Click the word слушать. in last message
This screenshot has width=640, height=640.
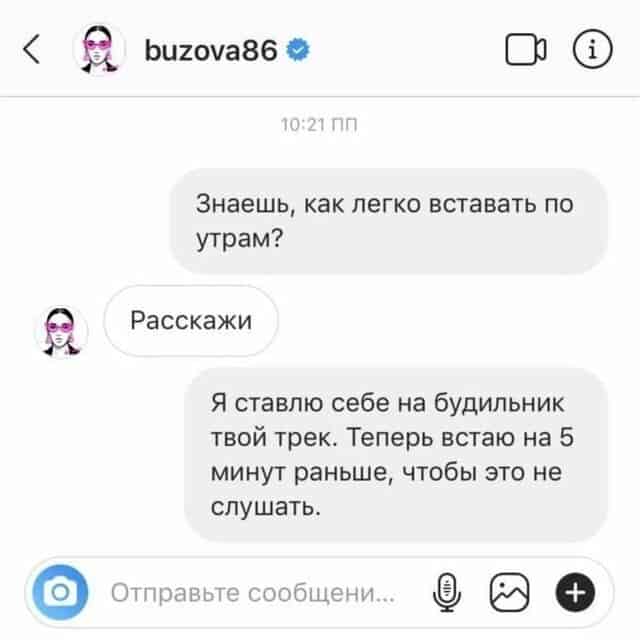coord(266,507)
